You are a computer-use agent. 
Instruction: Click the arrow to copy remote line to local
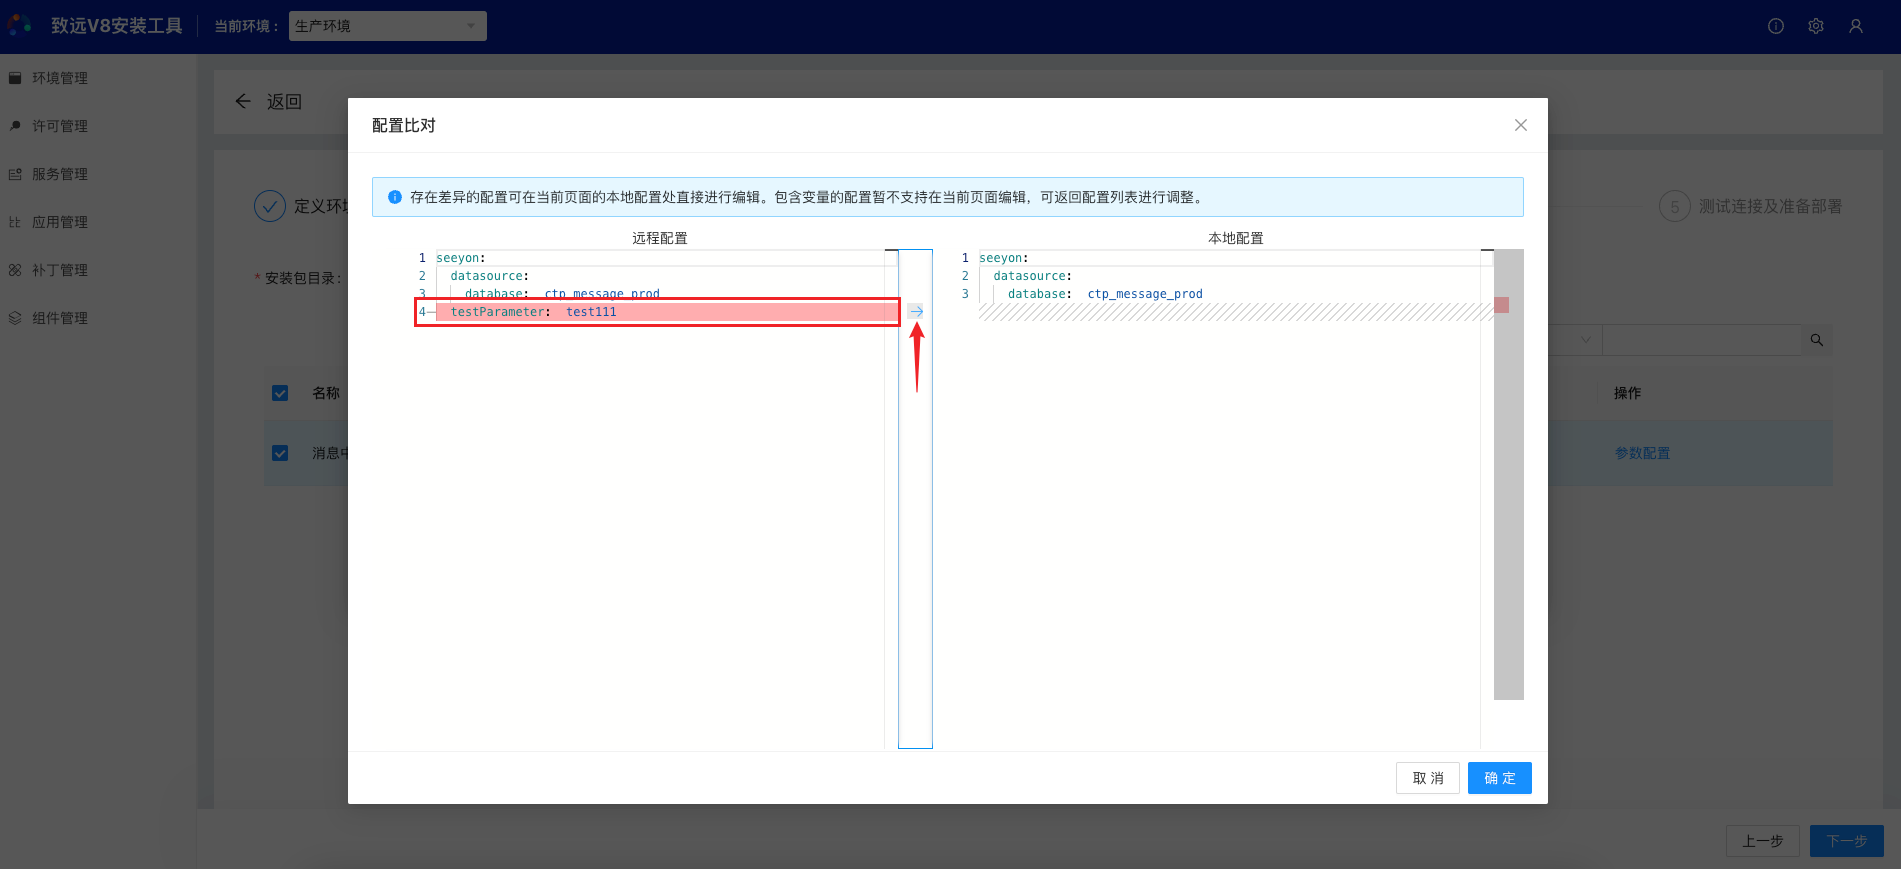916,312
